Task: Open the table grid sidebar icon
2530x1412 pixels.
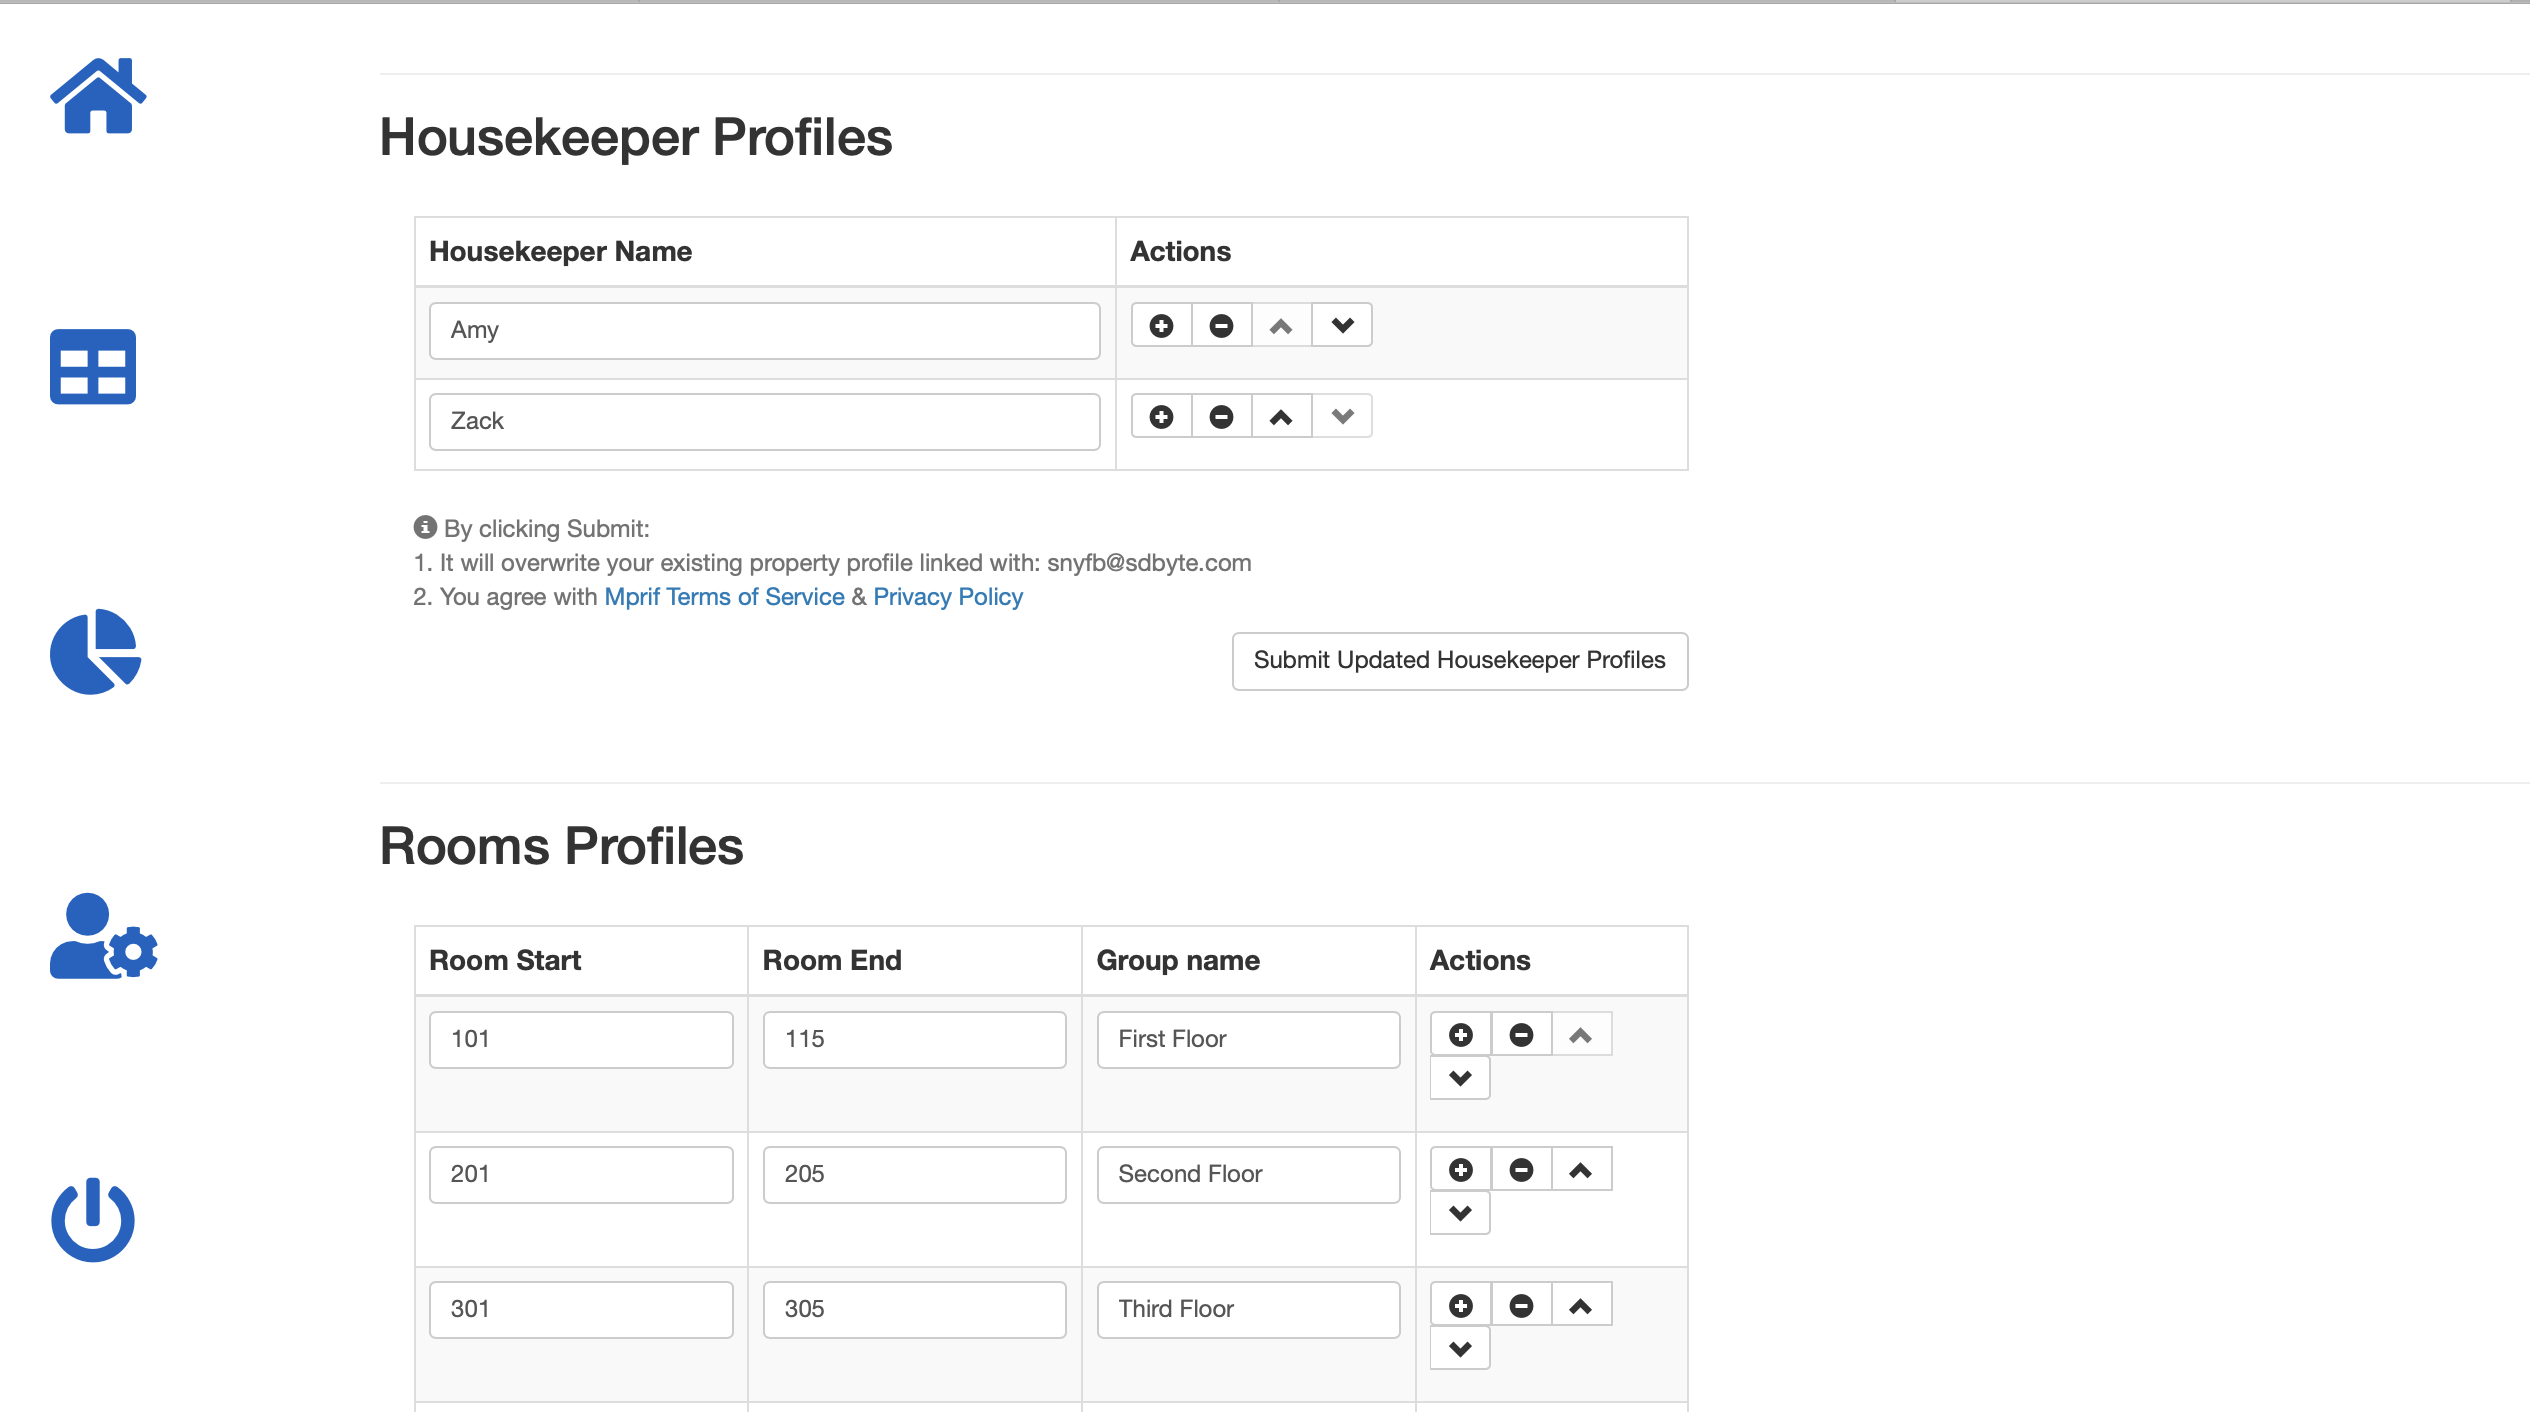Action: (93, 366)
